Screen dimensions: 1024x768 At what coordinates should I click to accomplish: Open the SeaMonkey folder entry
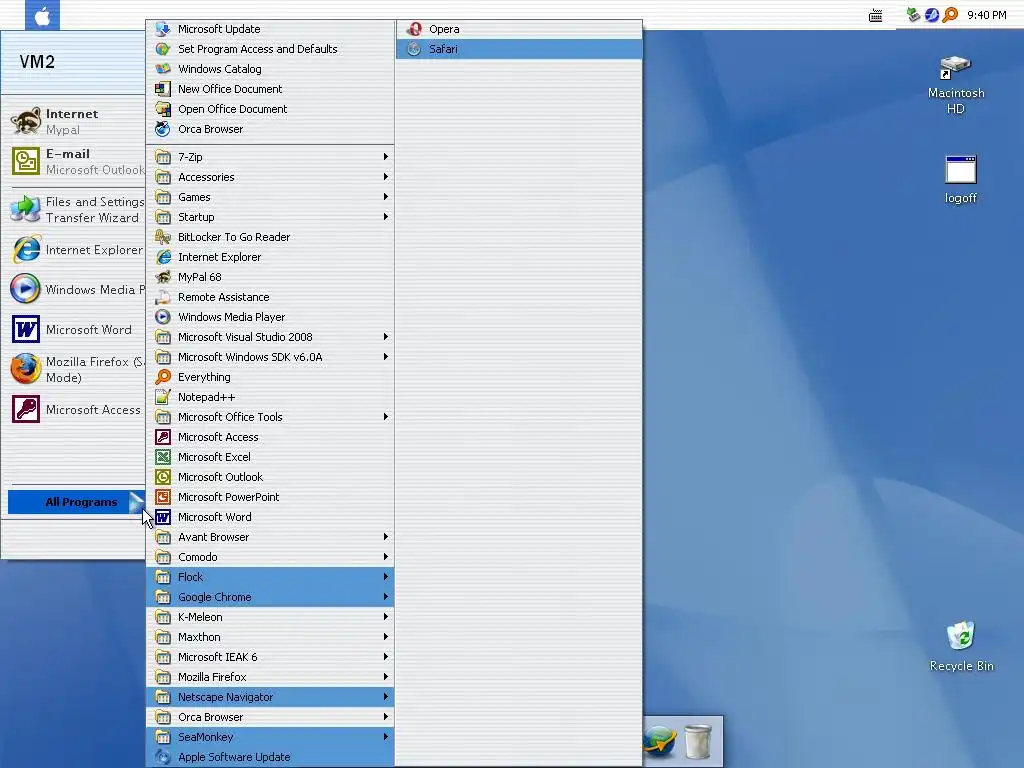(x=270, y=737)
